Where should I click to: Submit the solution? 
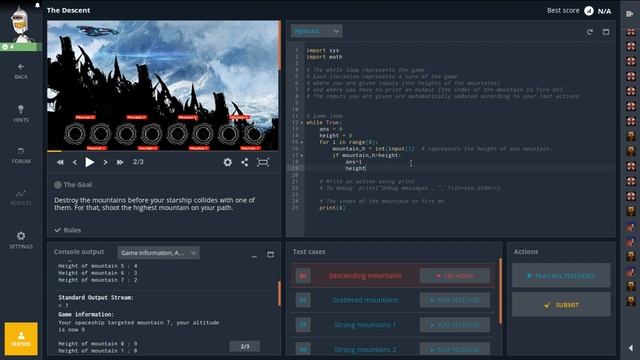(x=561, y=304)
